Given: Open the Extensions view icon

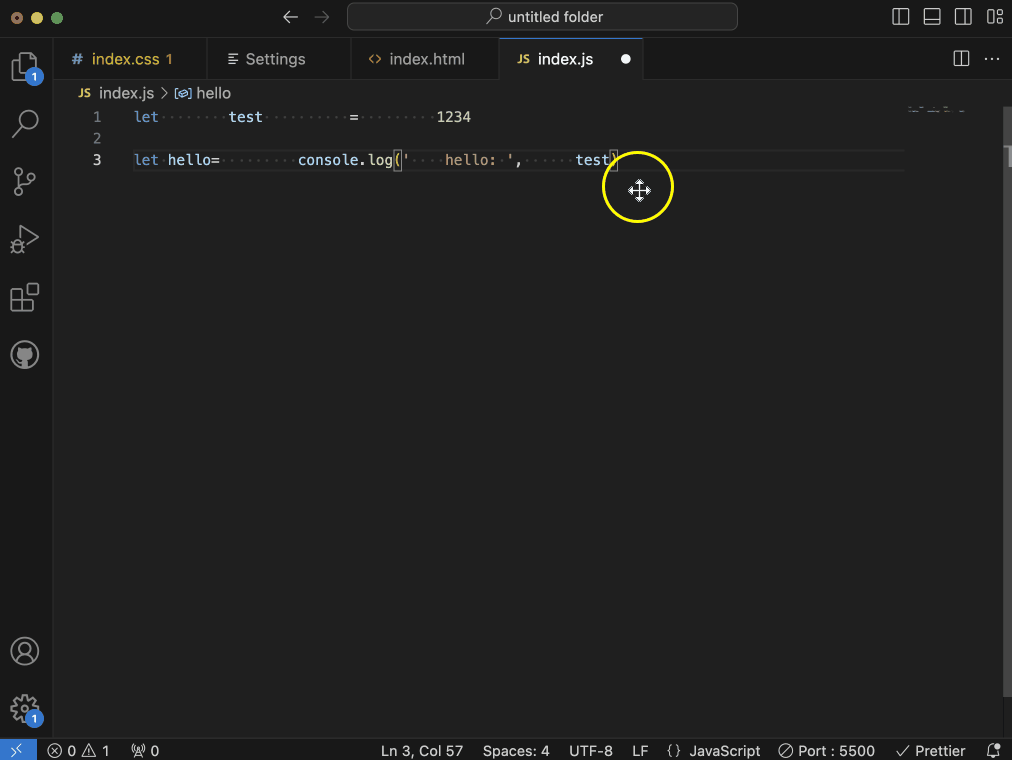Looking at the screenshot, I should tap(24, 298).
